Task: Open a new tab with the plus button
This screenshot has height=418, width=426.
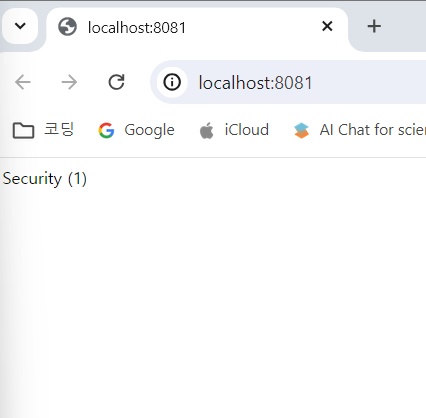Action: [x=374, y=26]
